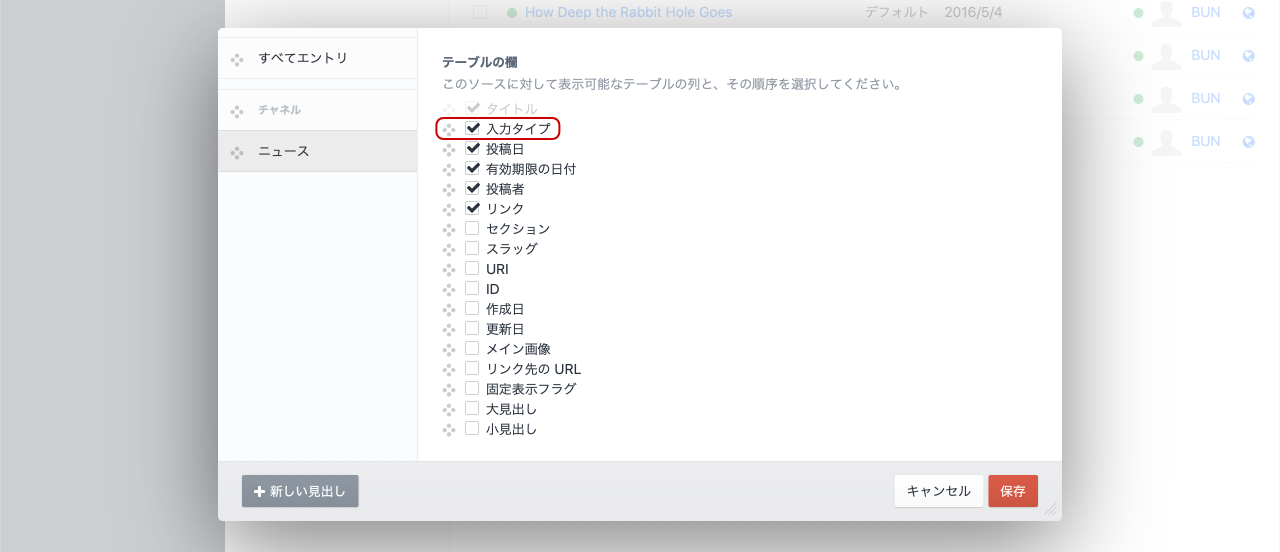Click the drag handle beside 更新日

coord(449,330)
